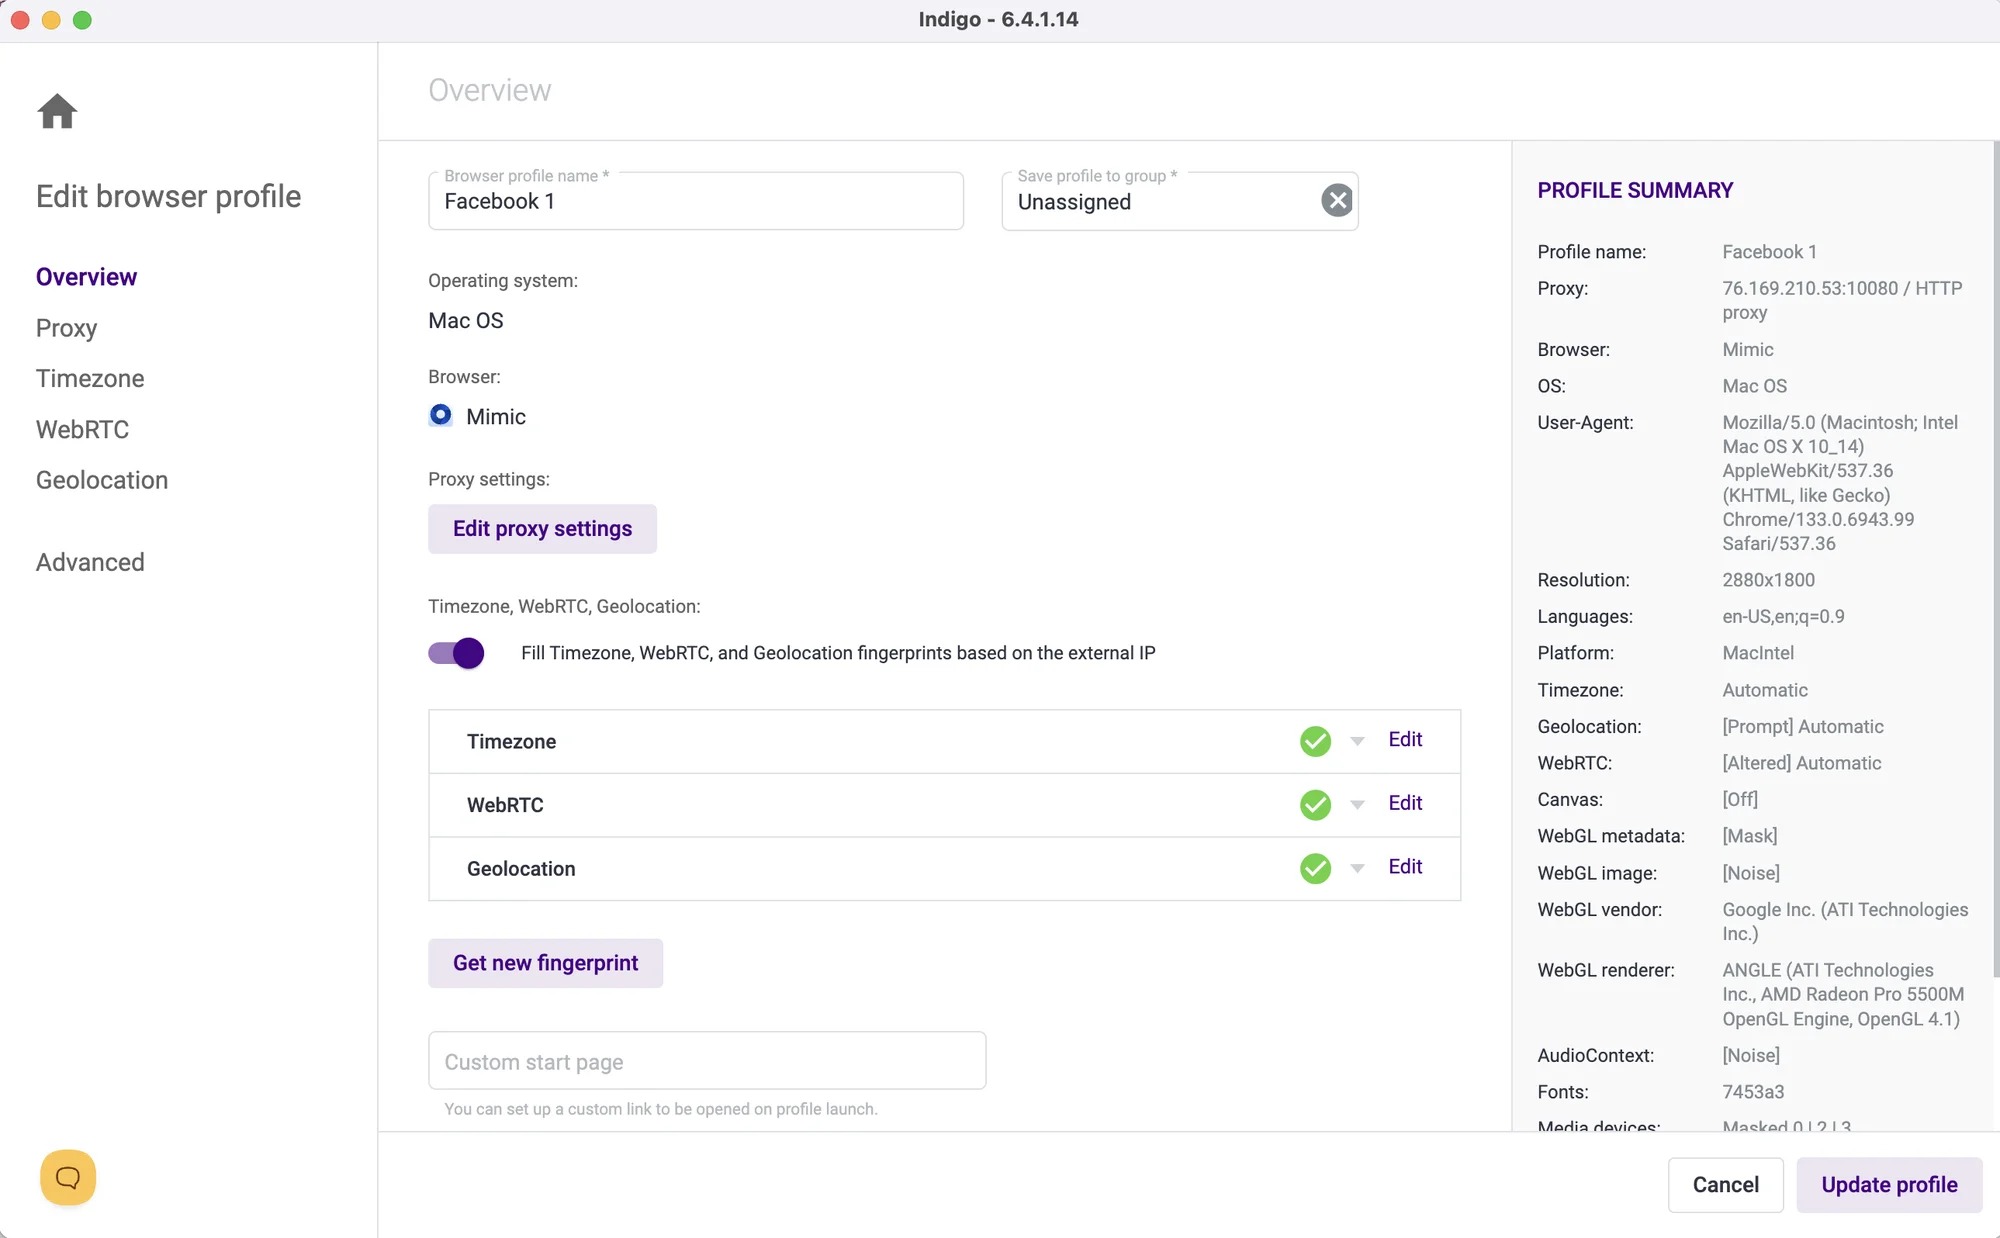
Task: Open the Geolocation section in sidebar
Action: tap(102, 480)
